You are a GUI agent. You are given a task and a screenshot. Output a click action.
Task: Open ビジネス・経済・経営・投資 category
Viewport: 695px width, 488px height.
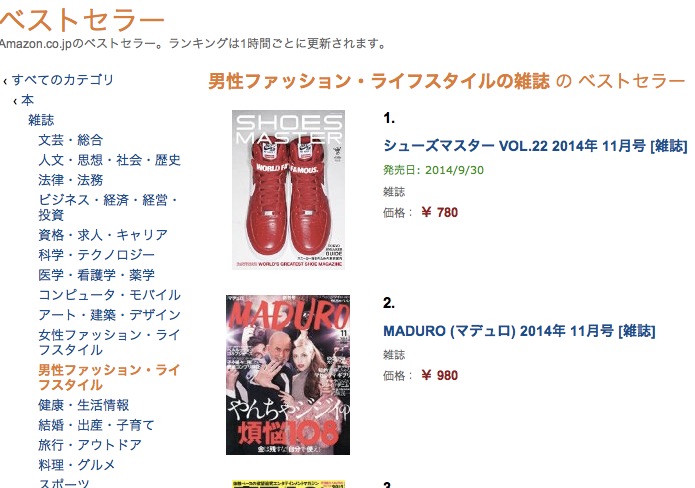point(109,207)
